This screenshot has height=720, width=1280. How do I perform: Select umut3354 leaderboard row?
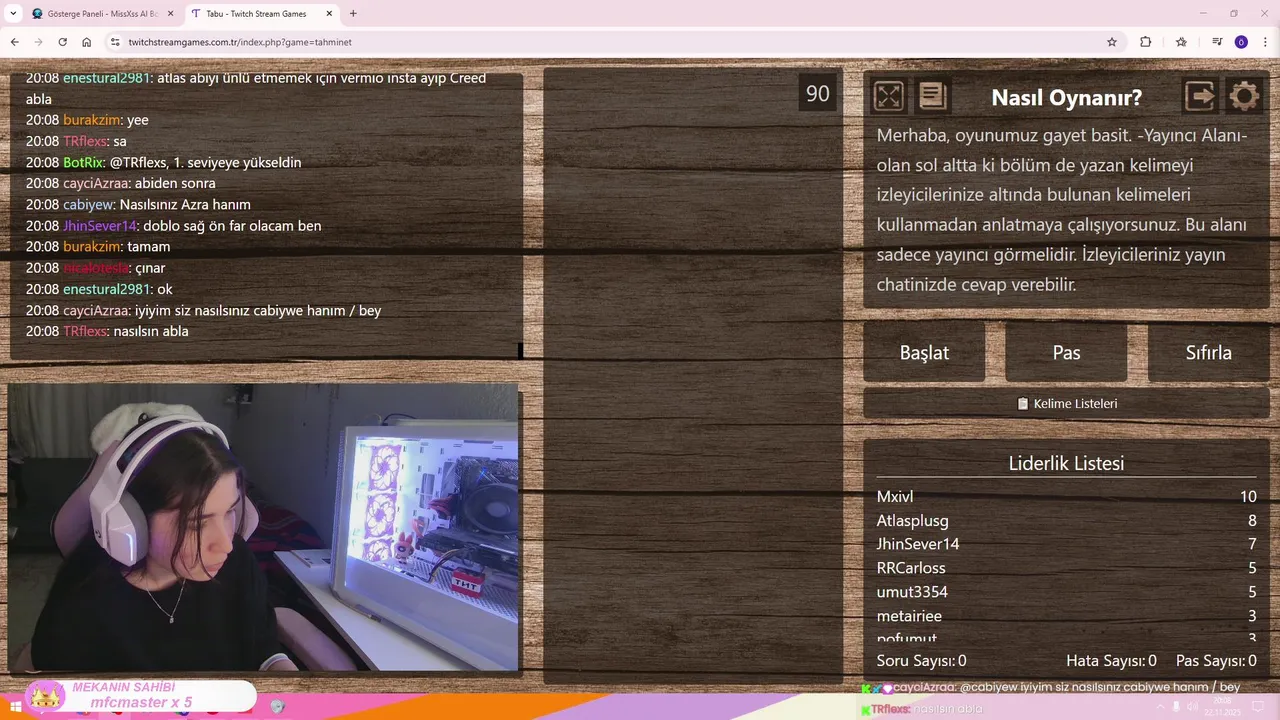point(912,592)
